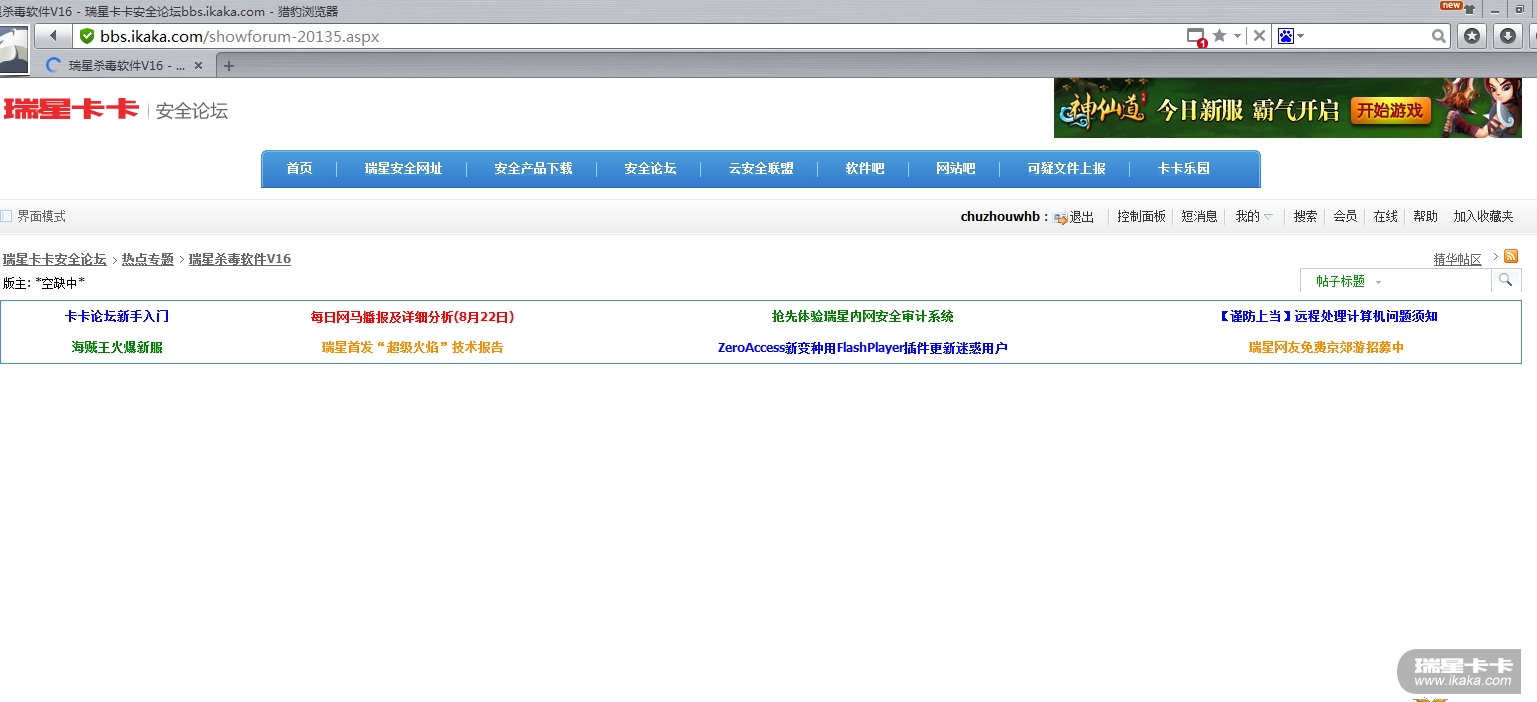Image resolution: width=1537 pixels, height=702 pixels.
Task: Click the browser back arrow button
Action: tap(53, 36)
